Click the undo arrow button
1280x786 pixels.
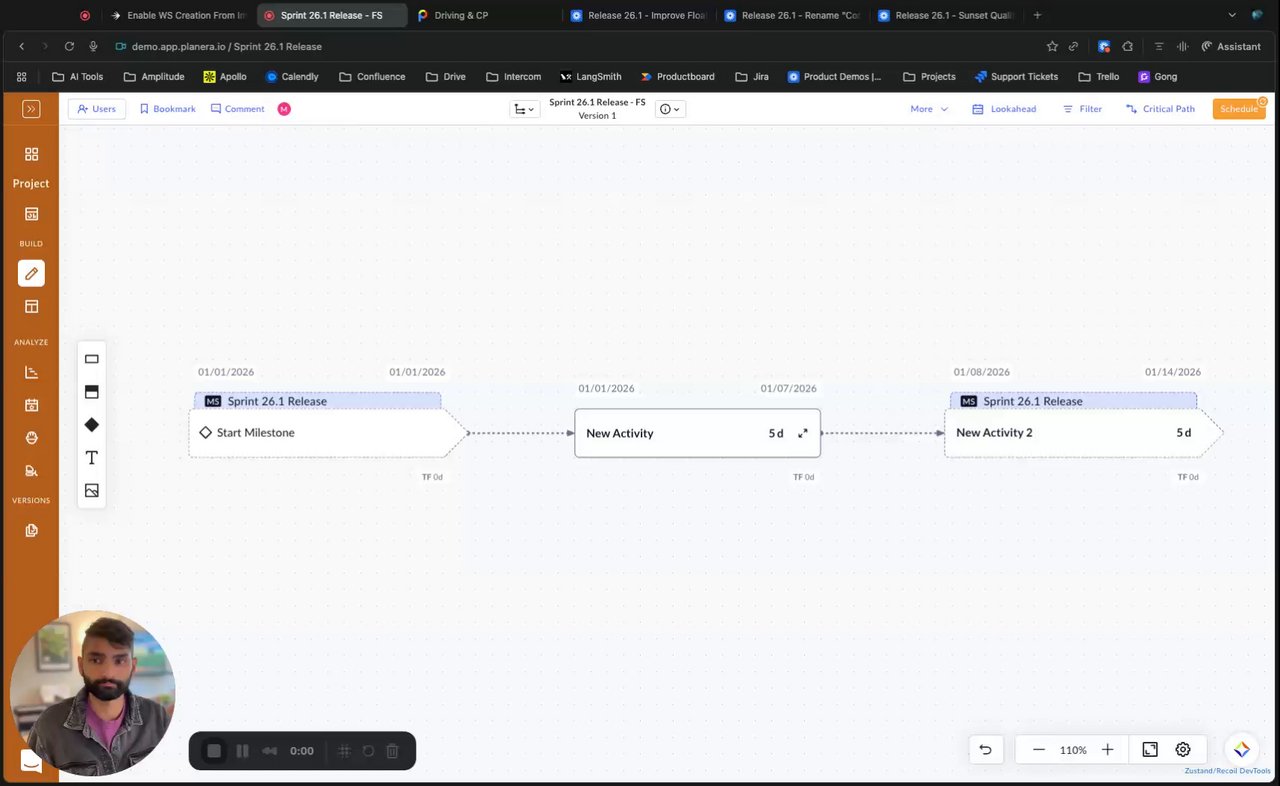[x=985, y=750]
